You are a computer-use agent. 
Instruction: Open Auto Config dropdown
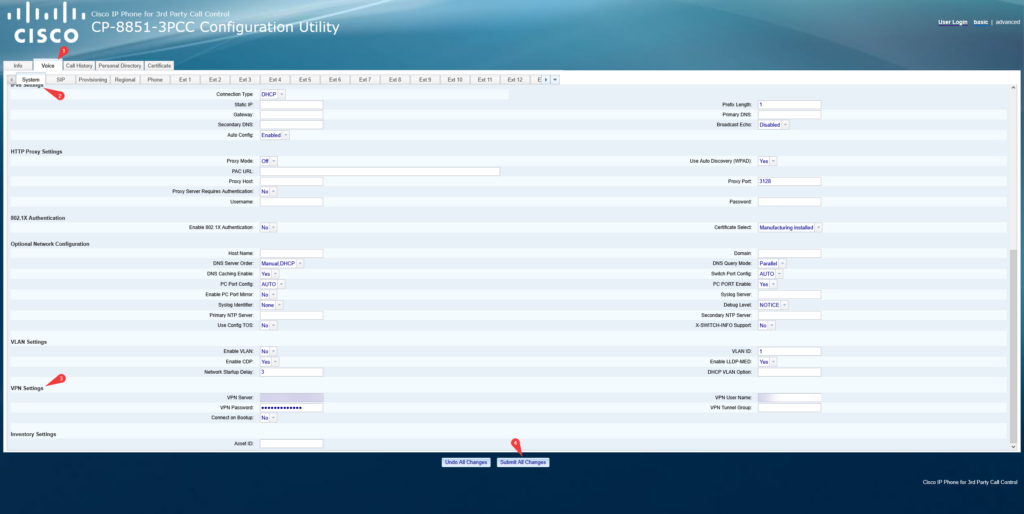(x=274, y=135)
